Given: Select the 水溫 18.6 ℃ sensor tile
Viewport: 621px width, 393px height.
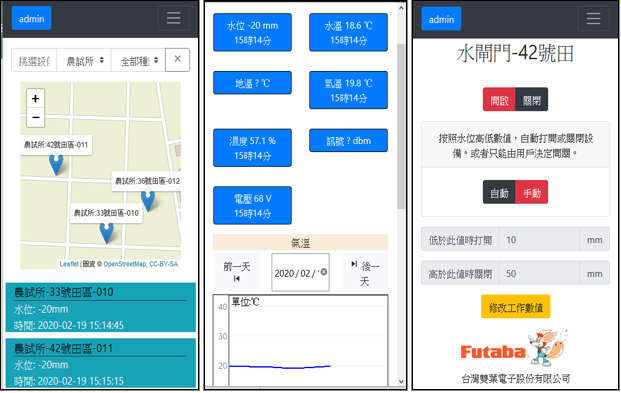Looking at the screenshot, I should [349, 32].
